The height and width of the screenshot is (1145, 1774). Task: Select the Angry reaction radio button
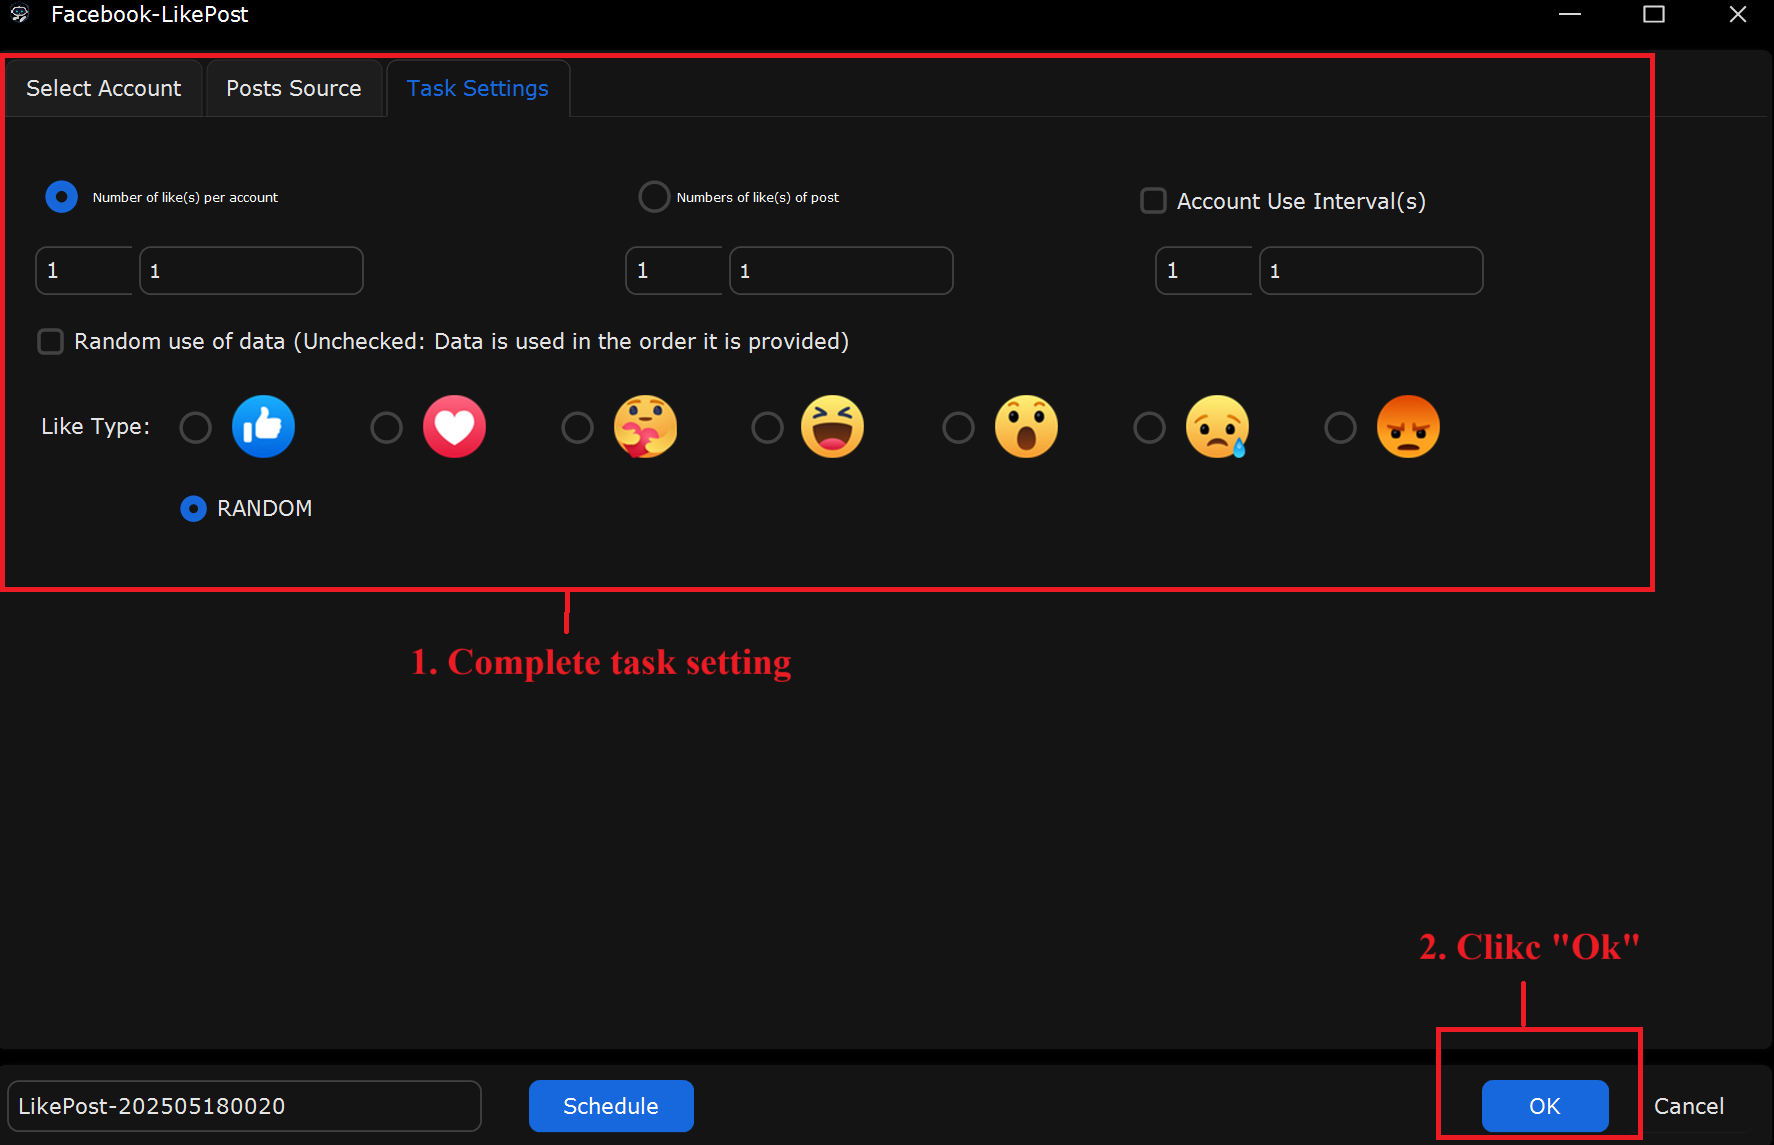1340,428
